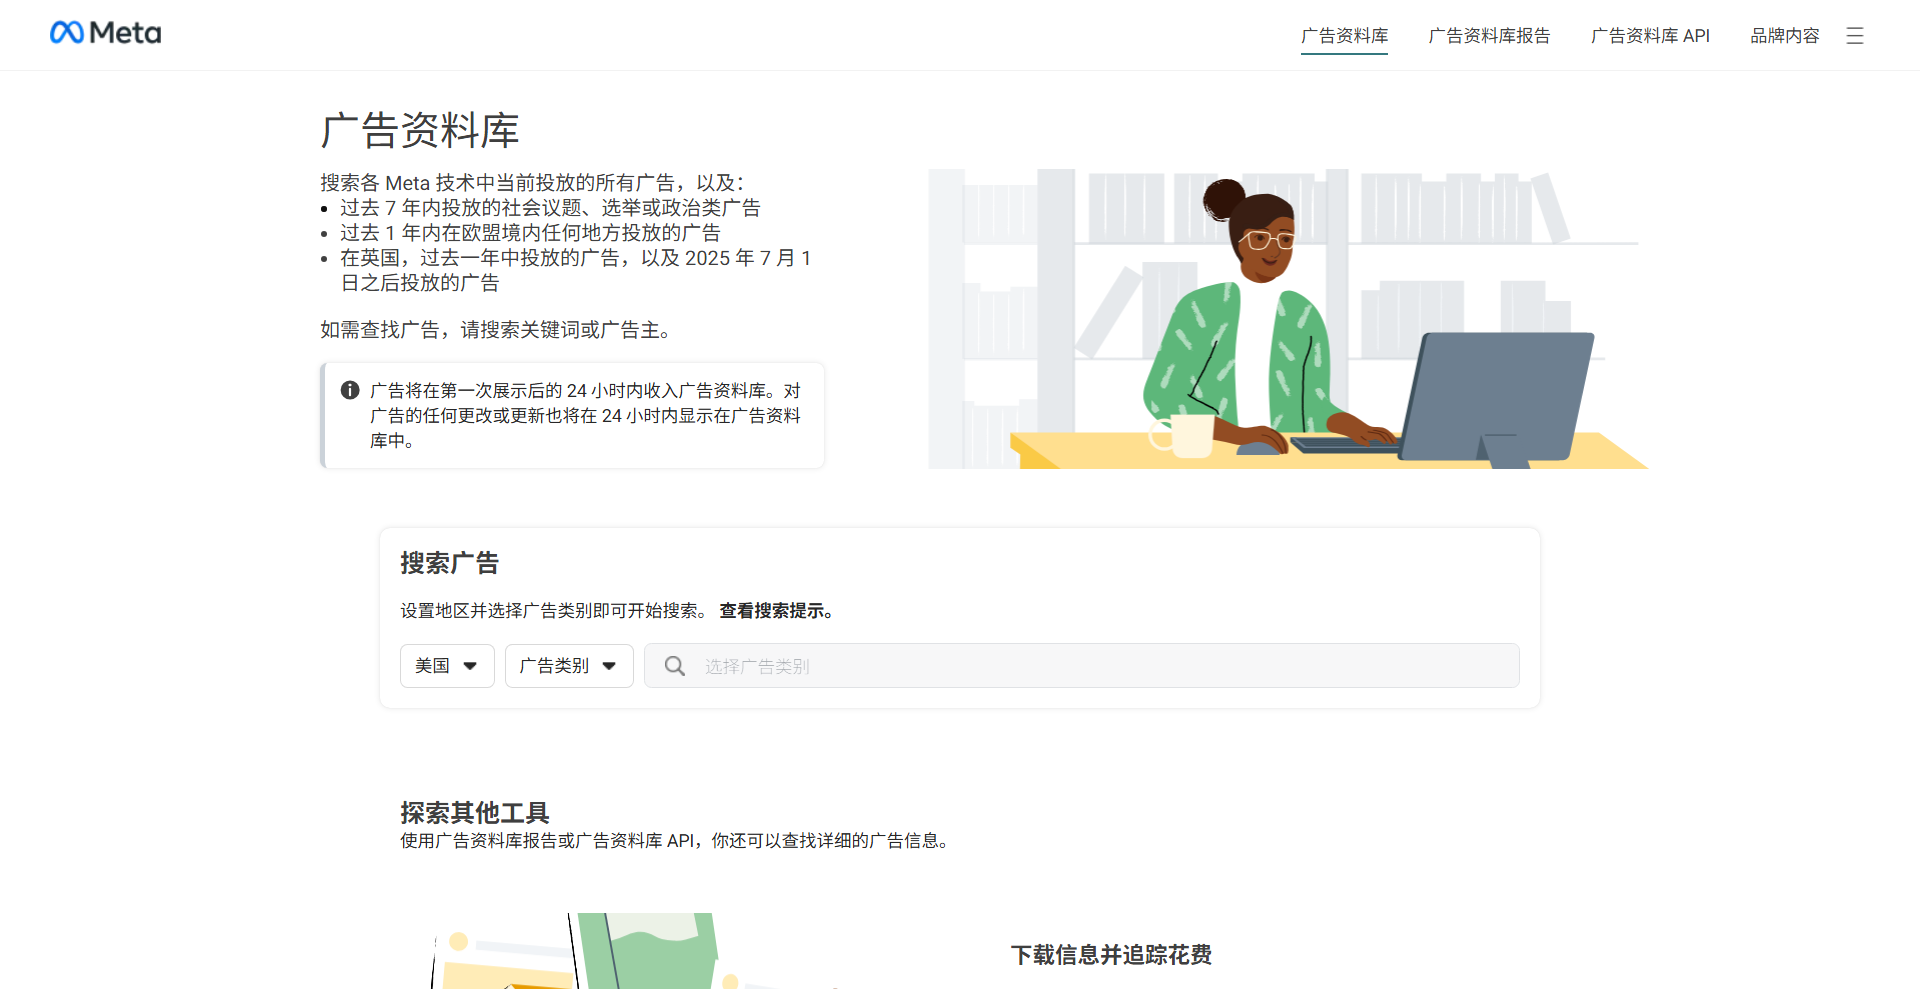The image size is (1920, 989).
Task: Click the Meta logo
Action: click(x=105, y=33)
